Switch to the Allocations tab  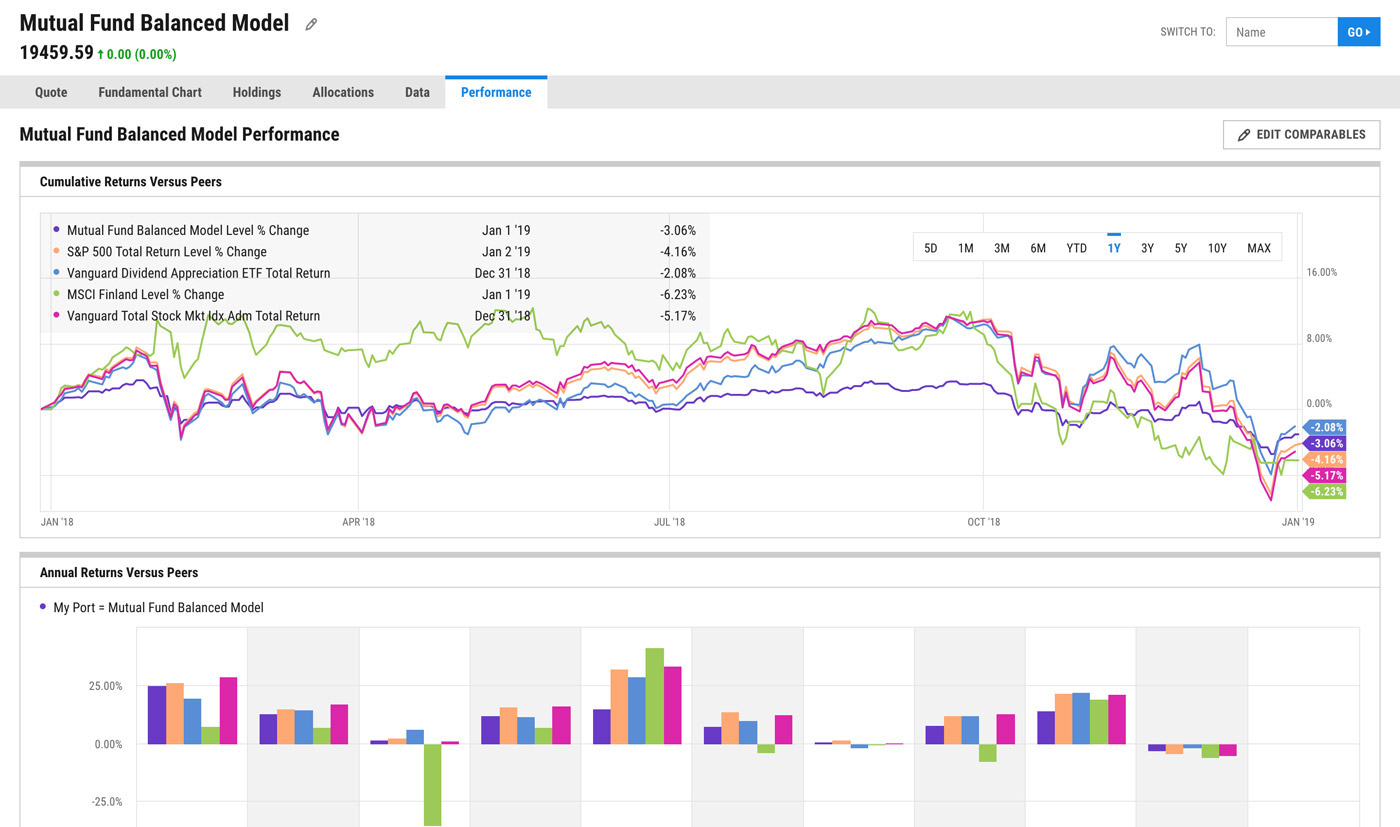[x=343, y=92]
